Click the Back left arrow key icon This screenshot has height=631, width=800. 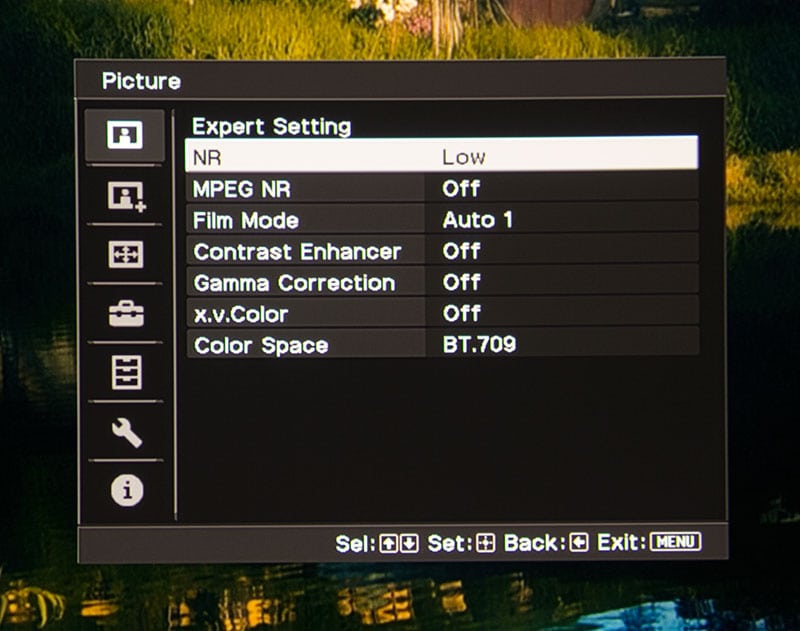click(579, 543)
